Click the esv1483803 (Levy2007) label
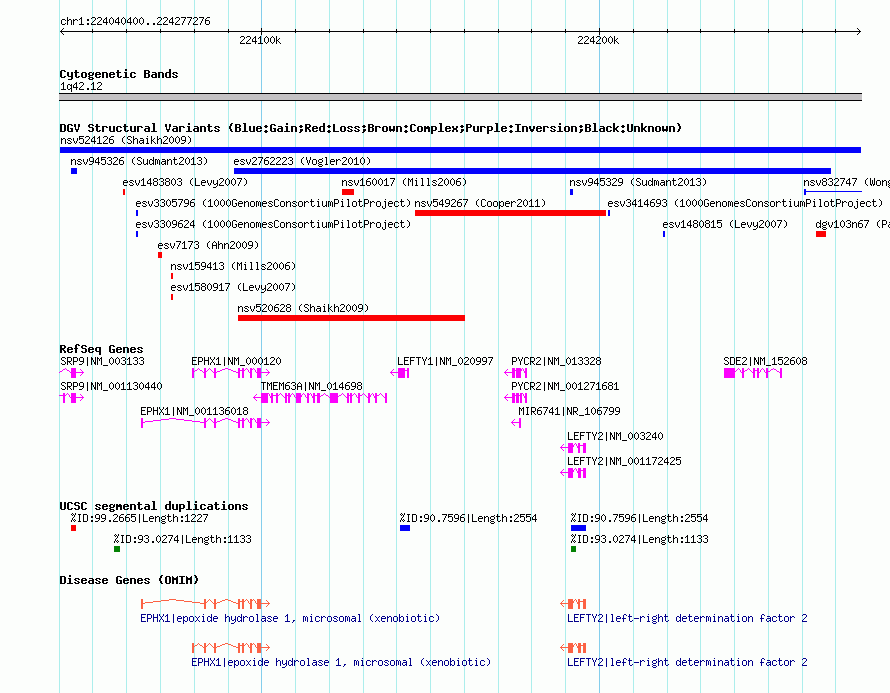The height and width of the screenshot is (693, 890). (x=185, y=182)
